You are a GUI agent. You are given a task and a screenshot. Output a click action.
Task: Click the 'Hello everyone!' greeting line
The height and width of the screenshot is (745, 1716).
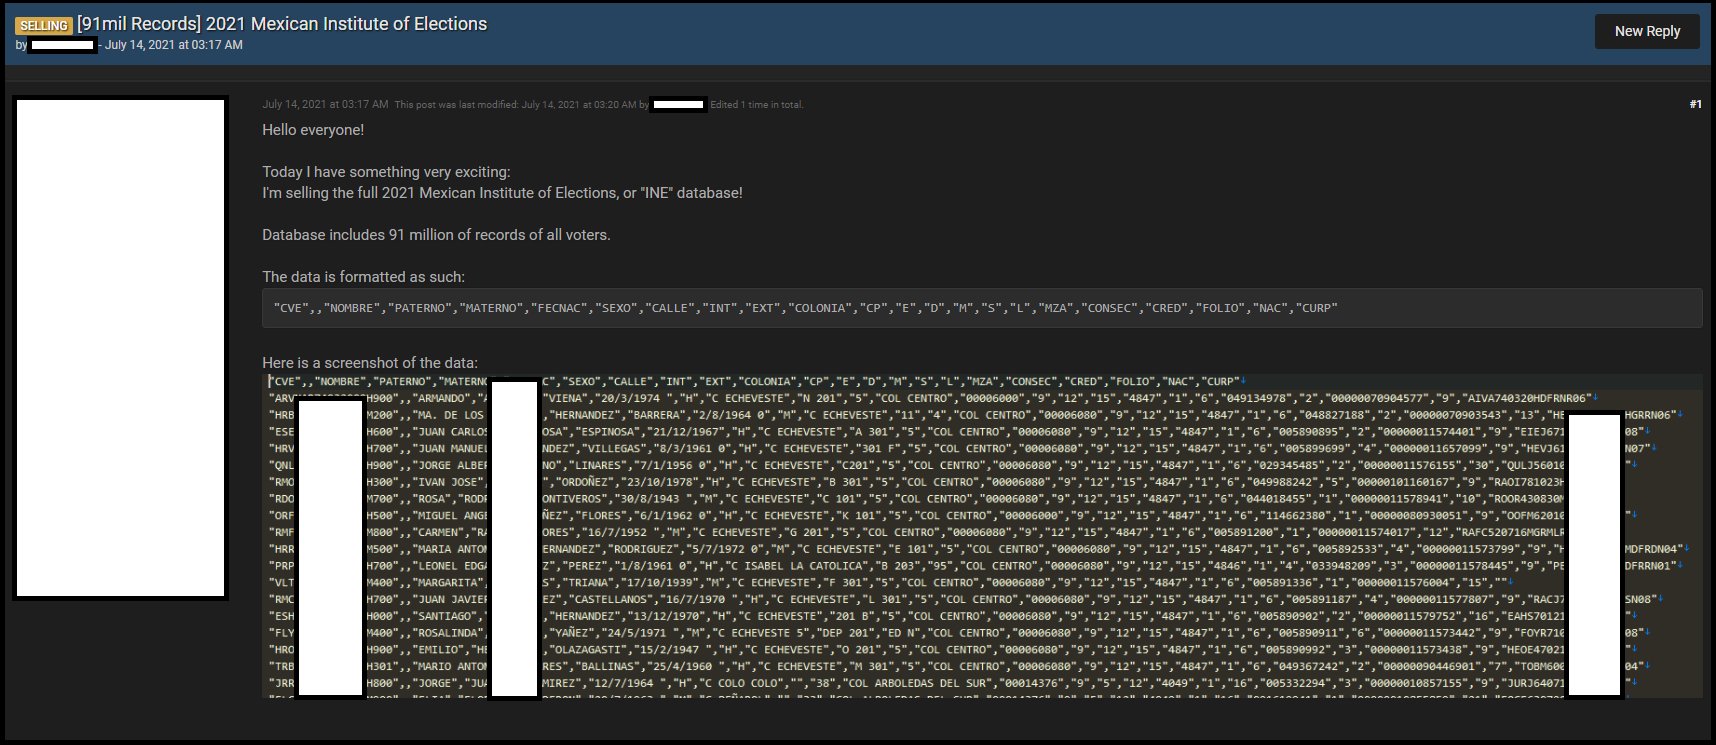(x=313, y=130)
